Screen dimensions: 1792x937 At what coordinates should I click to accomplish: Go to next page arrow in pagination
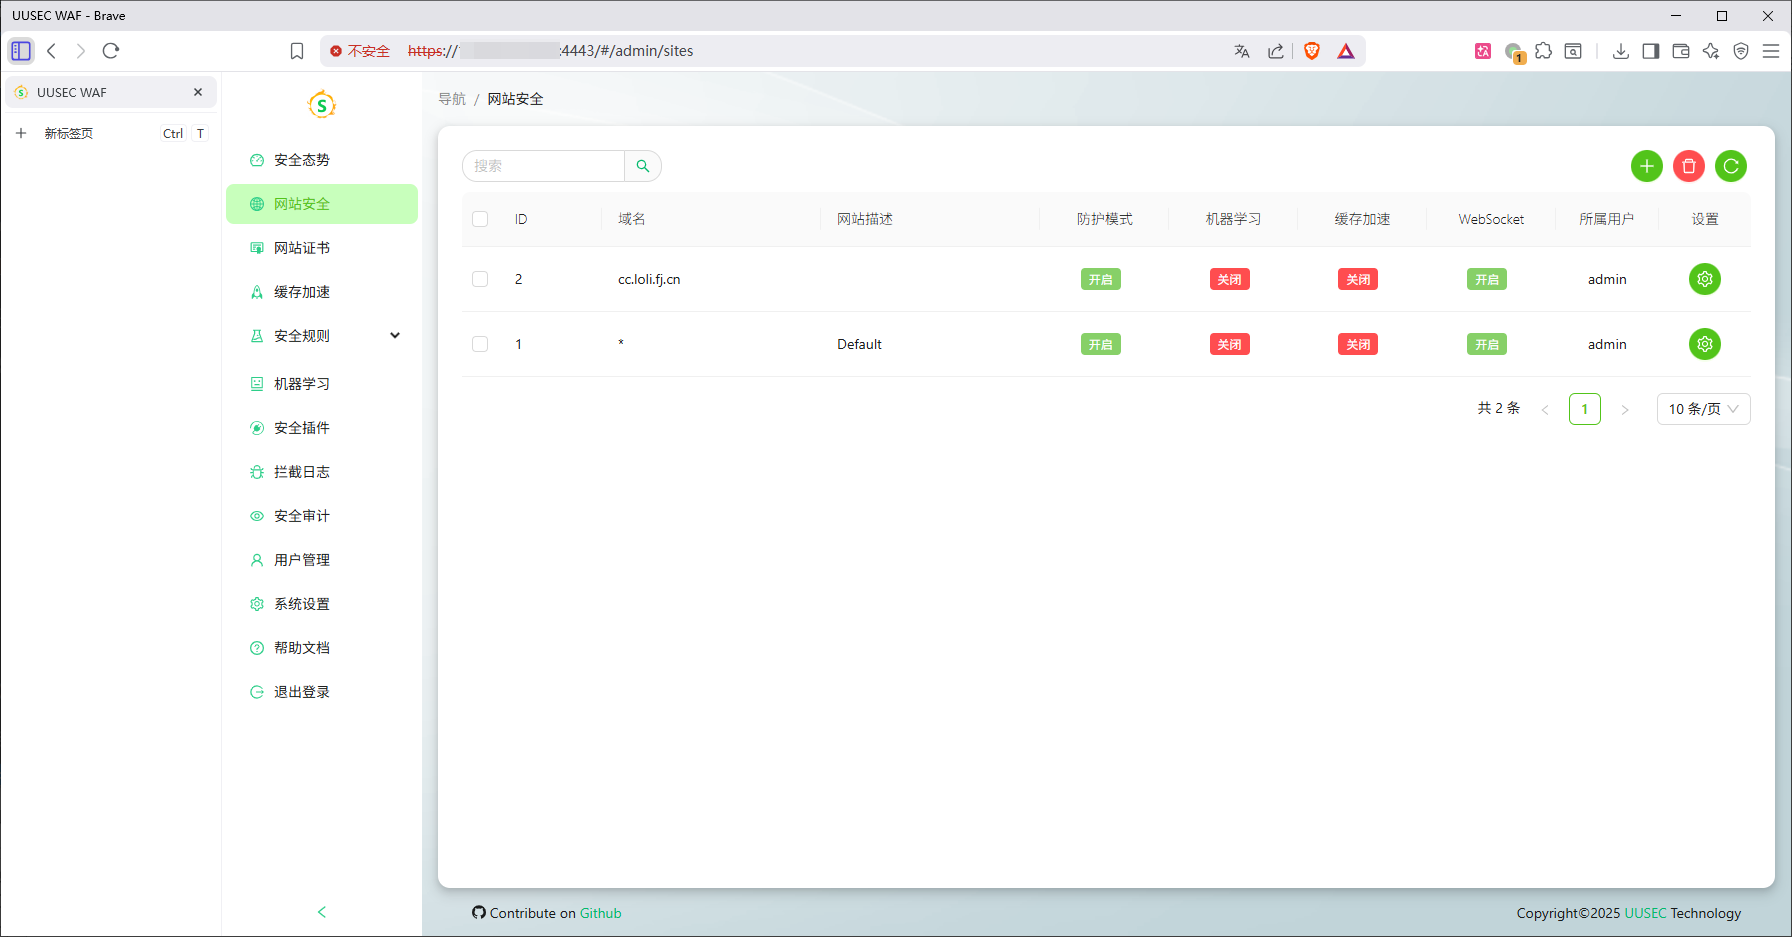coord(1625,409)
